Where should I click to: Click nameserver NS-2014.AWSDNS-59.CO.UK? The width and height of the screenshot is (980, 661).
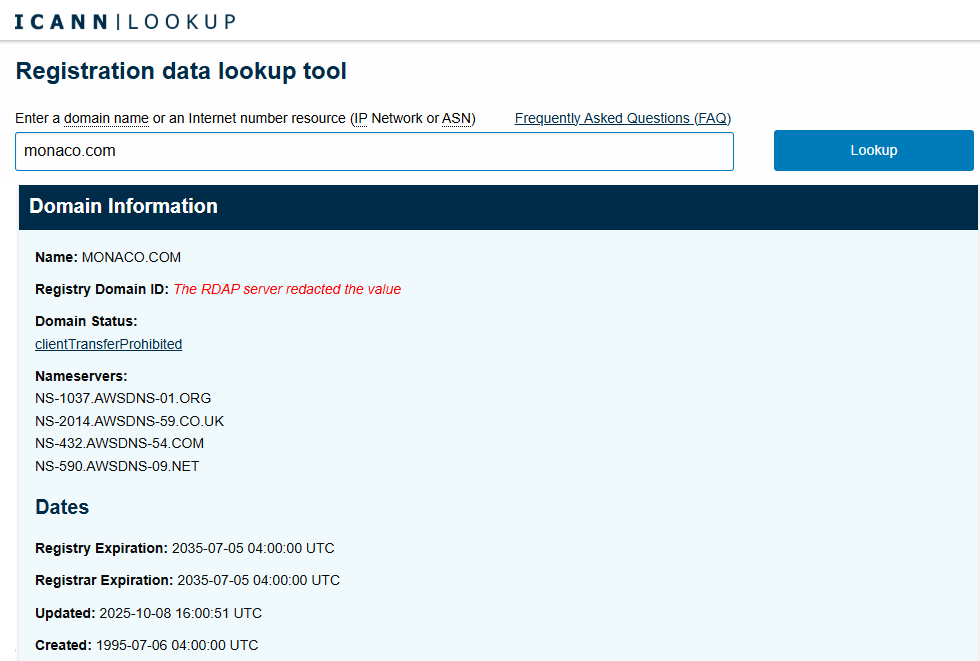click(129, 421)
